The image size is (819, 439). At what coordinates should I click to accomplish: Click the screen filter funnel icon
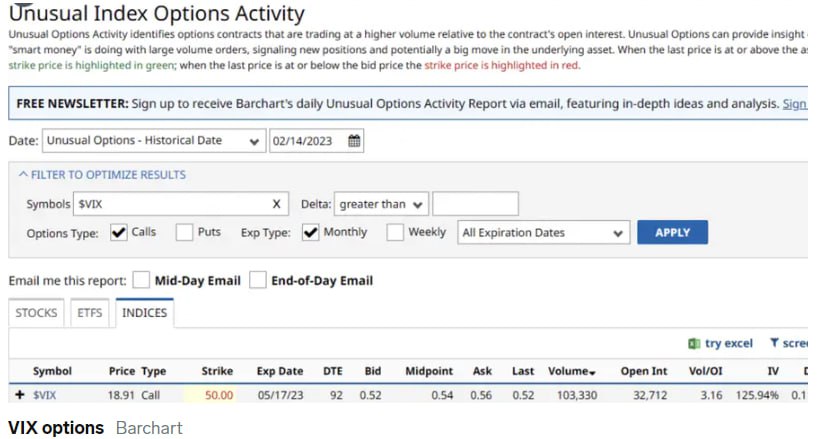point(774,343)
